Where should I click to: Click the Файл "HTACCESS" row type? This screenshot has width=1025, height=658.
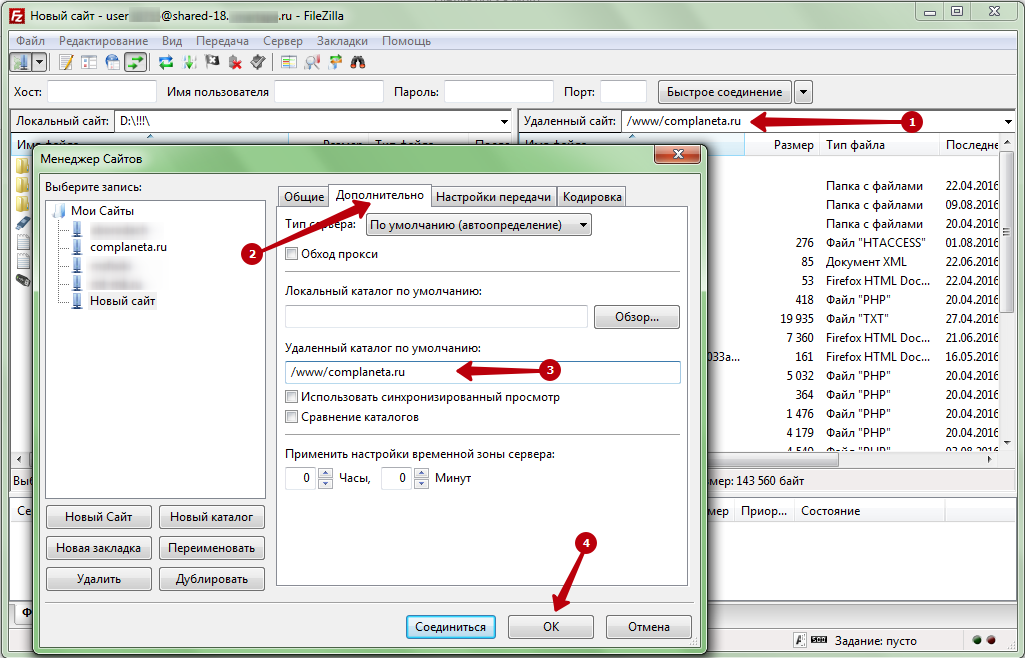pyautogui.click(x=875, y=242)
